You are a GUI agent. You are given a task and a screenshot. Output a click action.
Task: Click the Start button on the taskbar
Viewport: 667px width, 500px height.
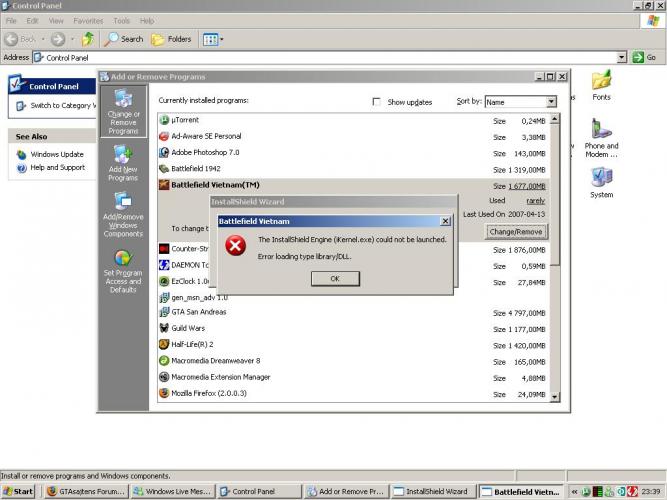click(x=19, y=492)
